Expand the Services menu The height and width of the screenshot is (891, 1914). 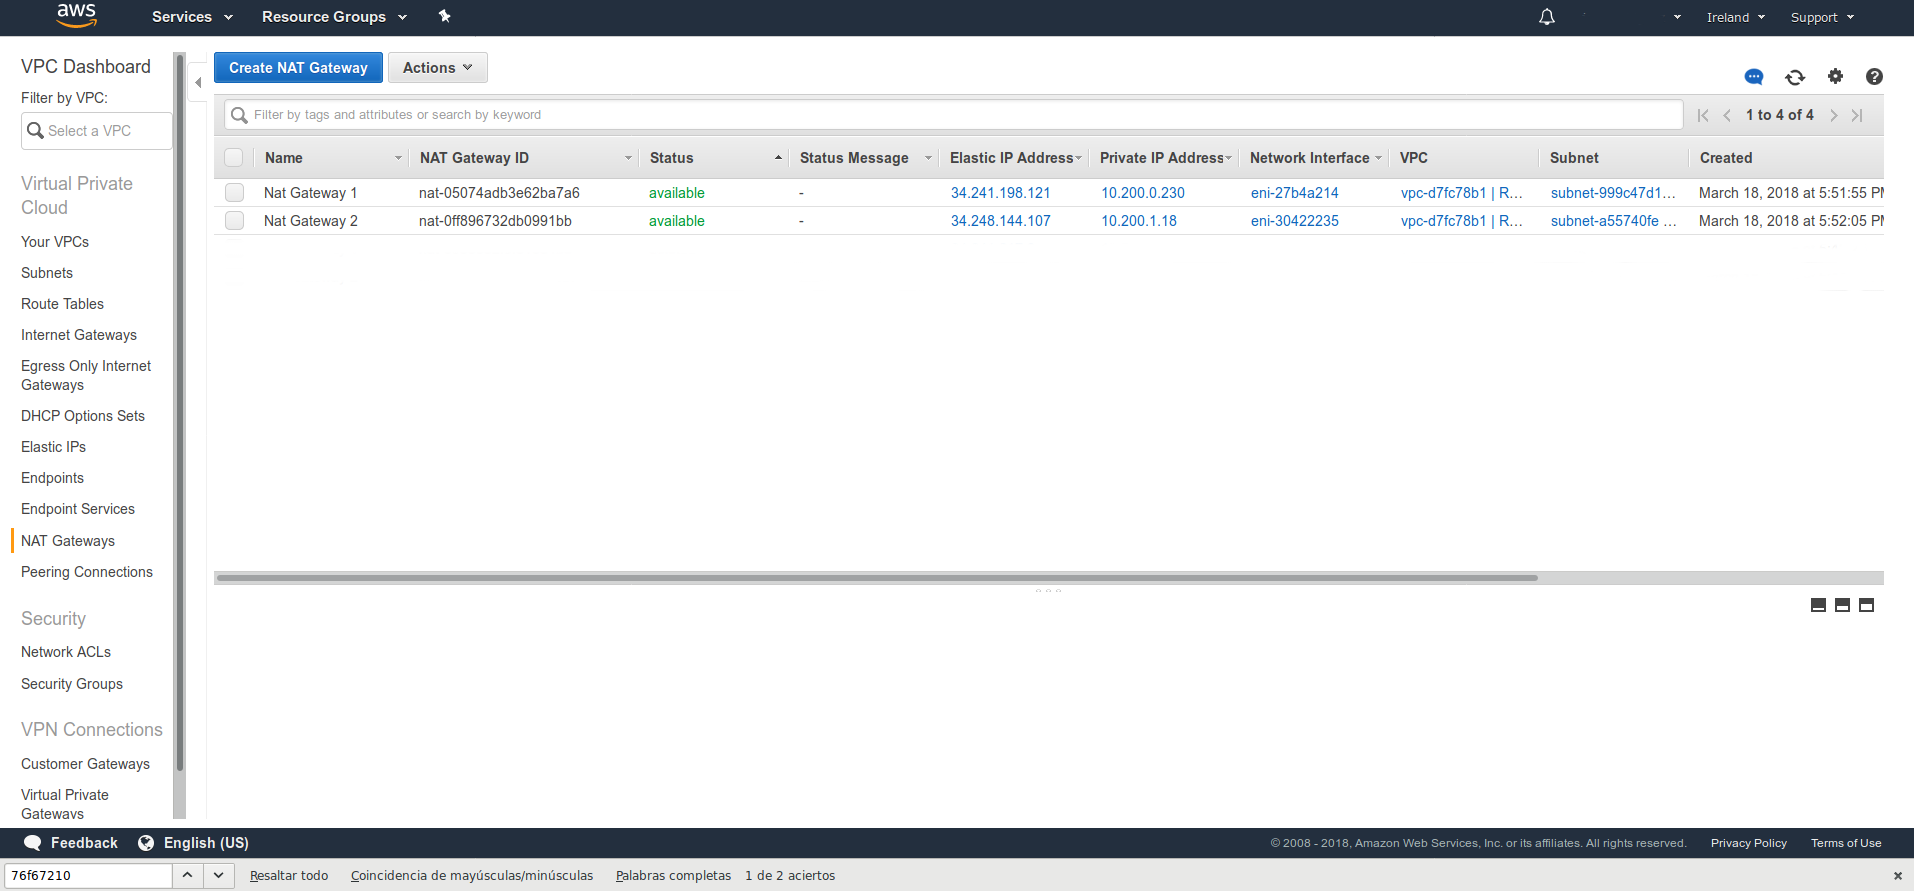click(x=192, y=17)
